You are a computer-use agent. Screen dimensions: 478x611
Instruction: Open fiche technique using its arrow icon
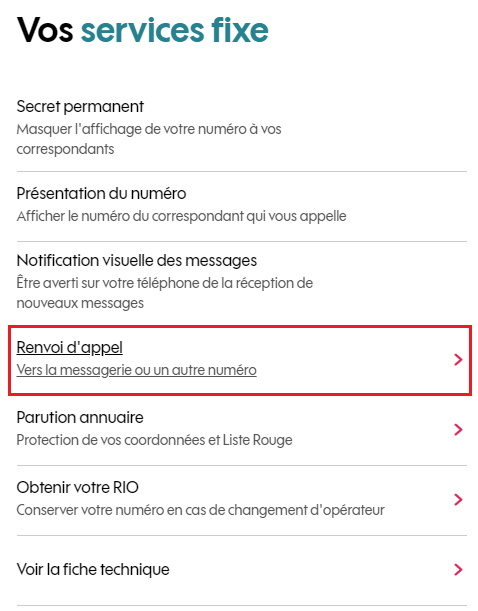pos(458,570)
